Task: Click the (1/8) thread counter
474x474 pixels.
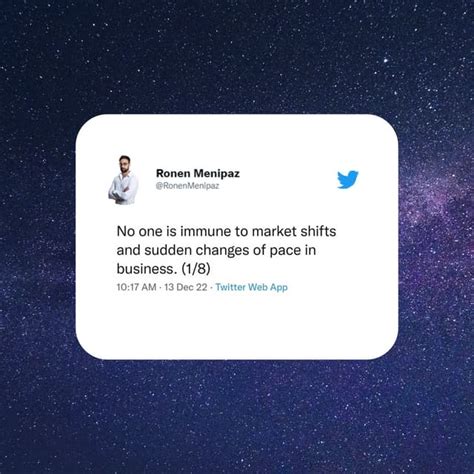Action: click(196, 269)
